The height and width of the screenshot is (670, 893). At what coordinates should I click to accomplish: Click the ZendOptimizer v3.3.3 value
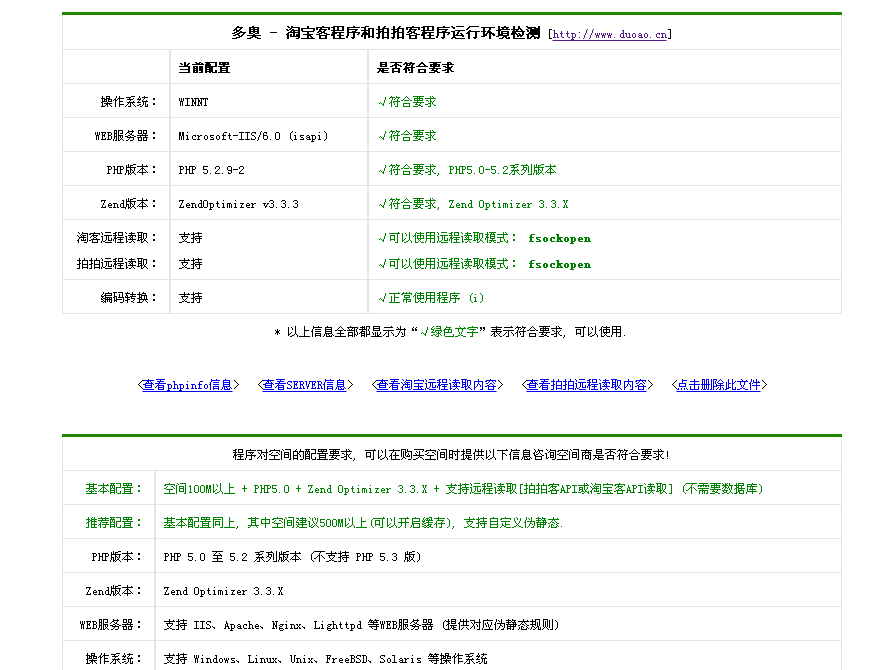point(238,204)
